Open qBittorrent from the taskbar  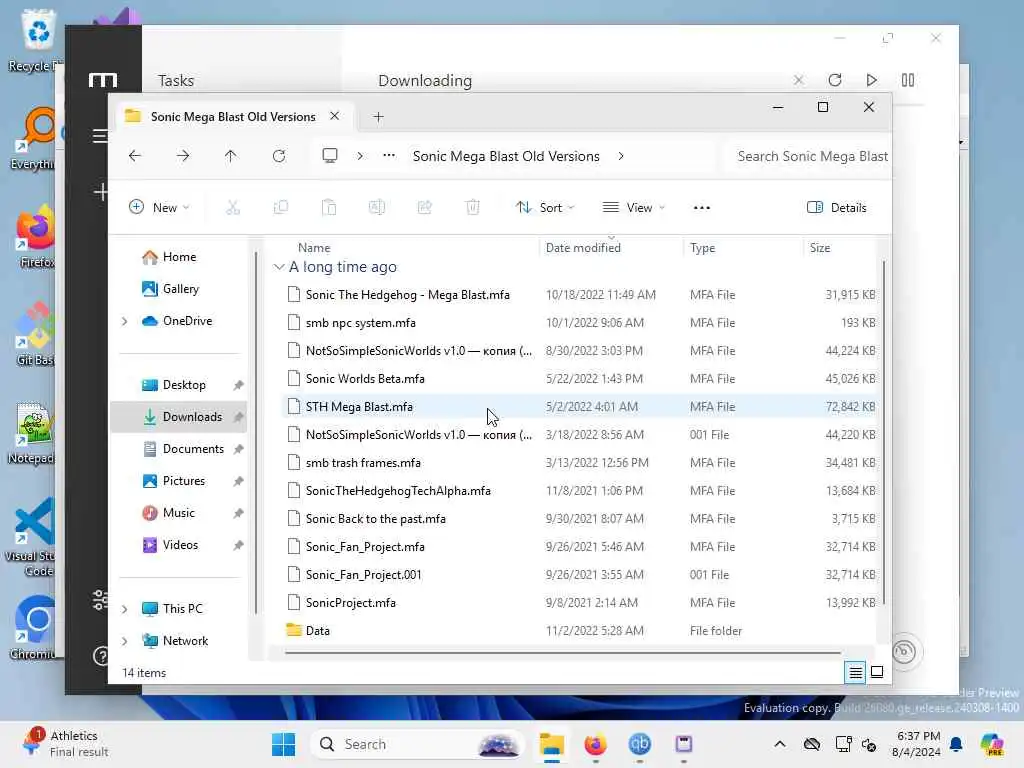pyautogui.click(x=639, y=744)
